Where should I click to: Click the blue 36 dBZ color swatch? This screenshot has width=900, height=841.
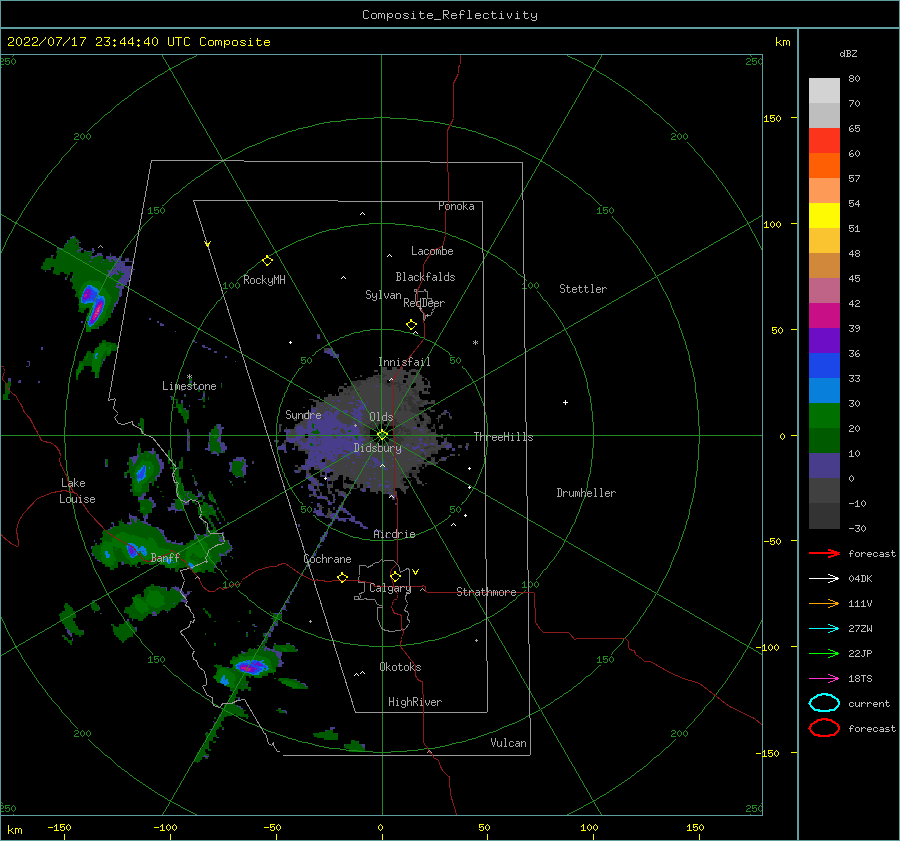point(824,366)
